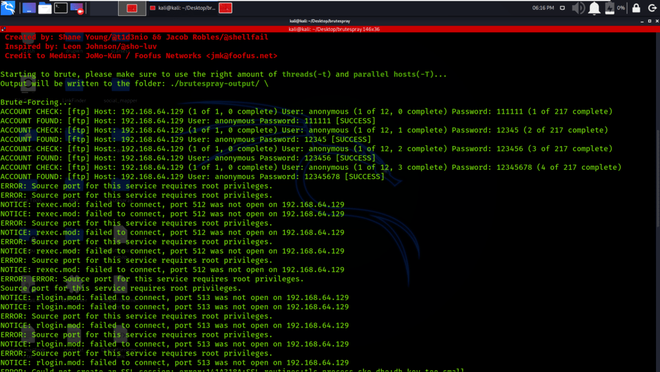Close the brutespray terminal window
660x372 pixels.
(657, 21)
